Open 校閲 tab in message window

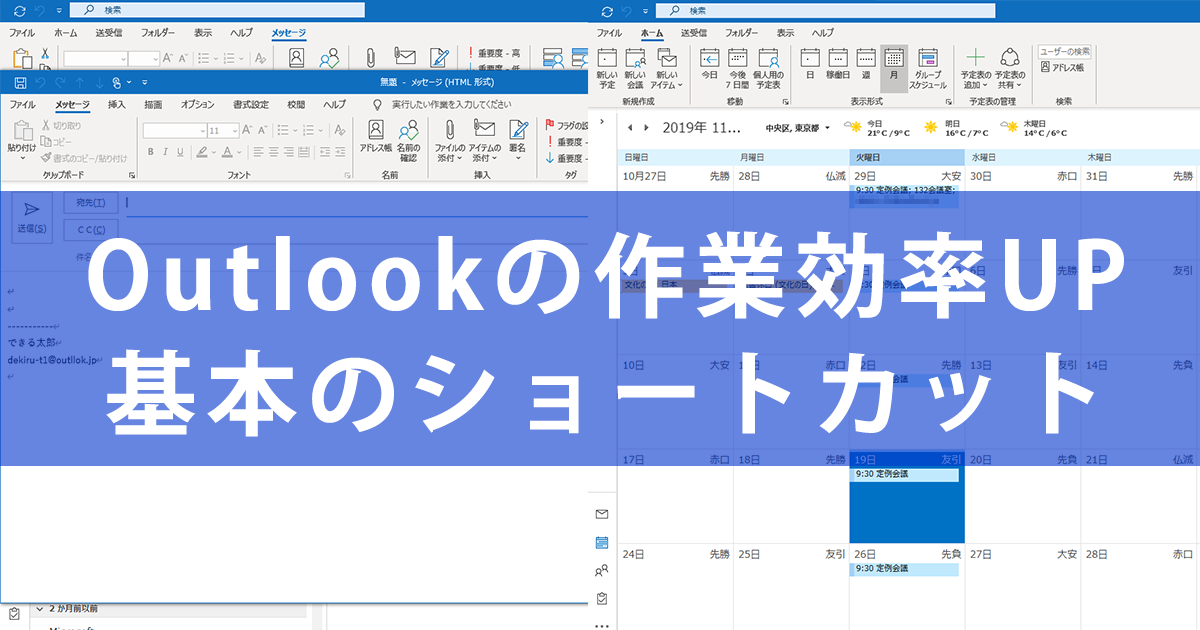coord(296,104)
